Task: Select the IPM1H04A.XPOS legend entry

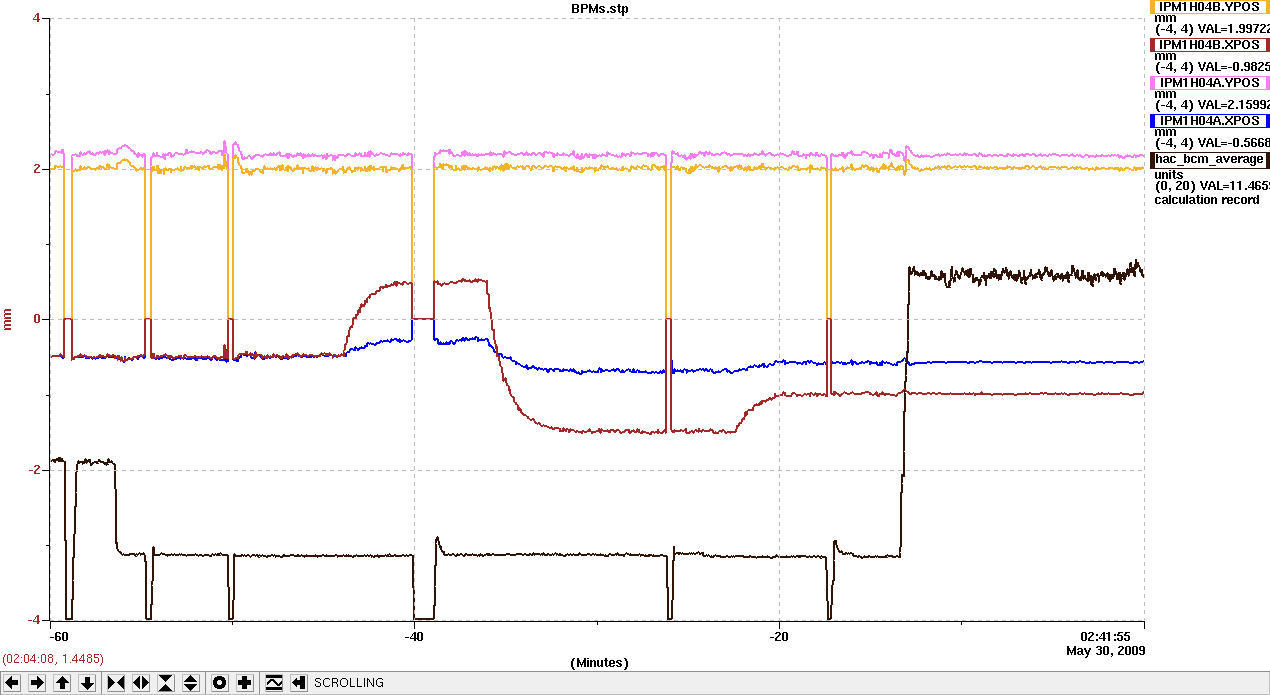Action: (1210, 121)
